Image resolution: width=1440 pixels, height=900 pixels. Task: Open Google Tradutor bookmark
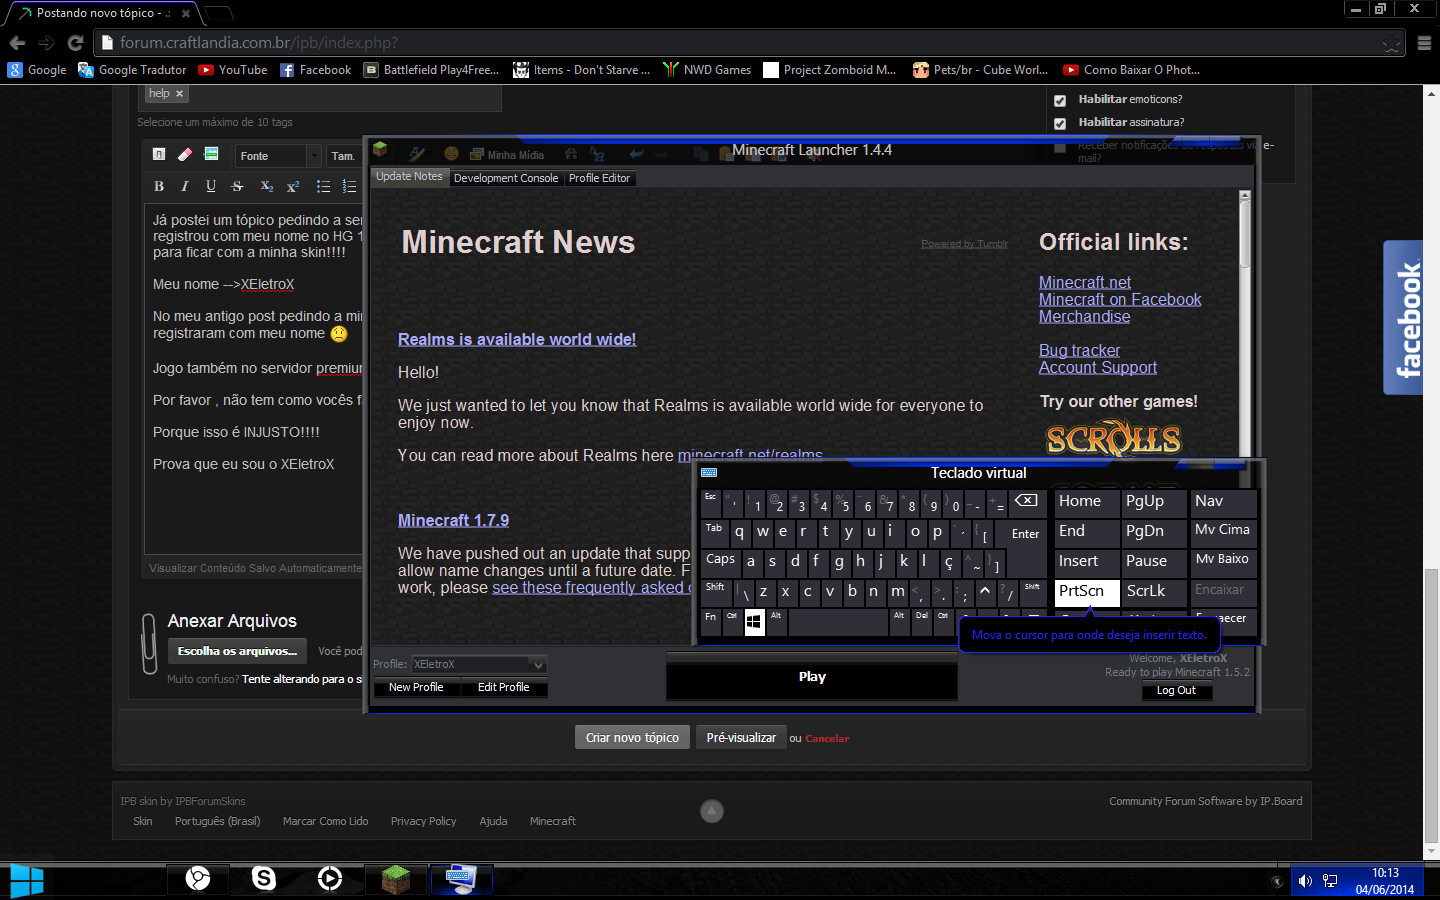coord(132,70)
